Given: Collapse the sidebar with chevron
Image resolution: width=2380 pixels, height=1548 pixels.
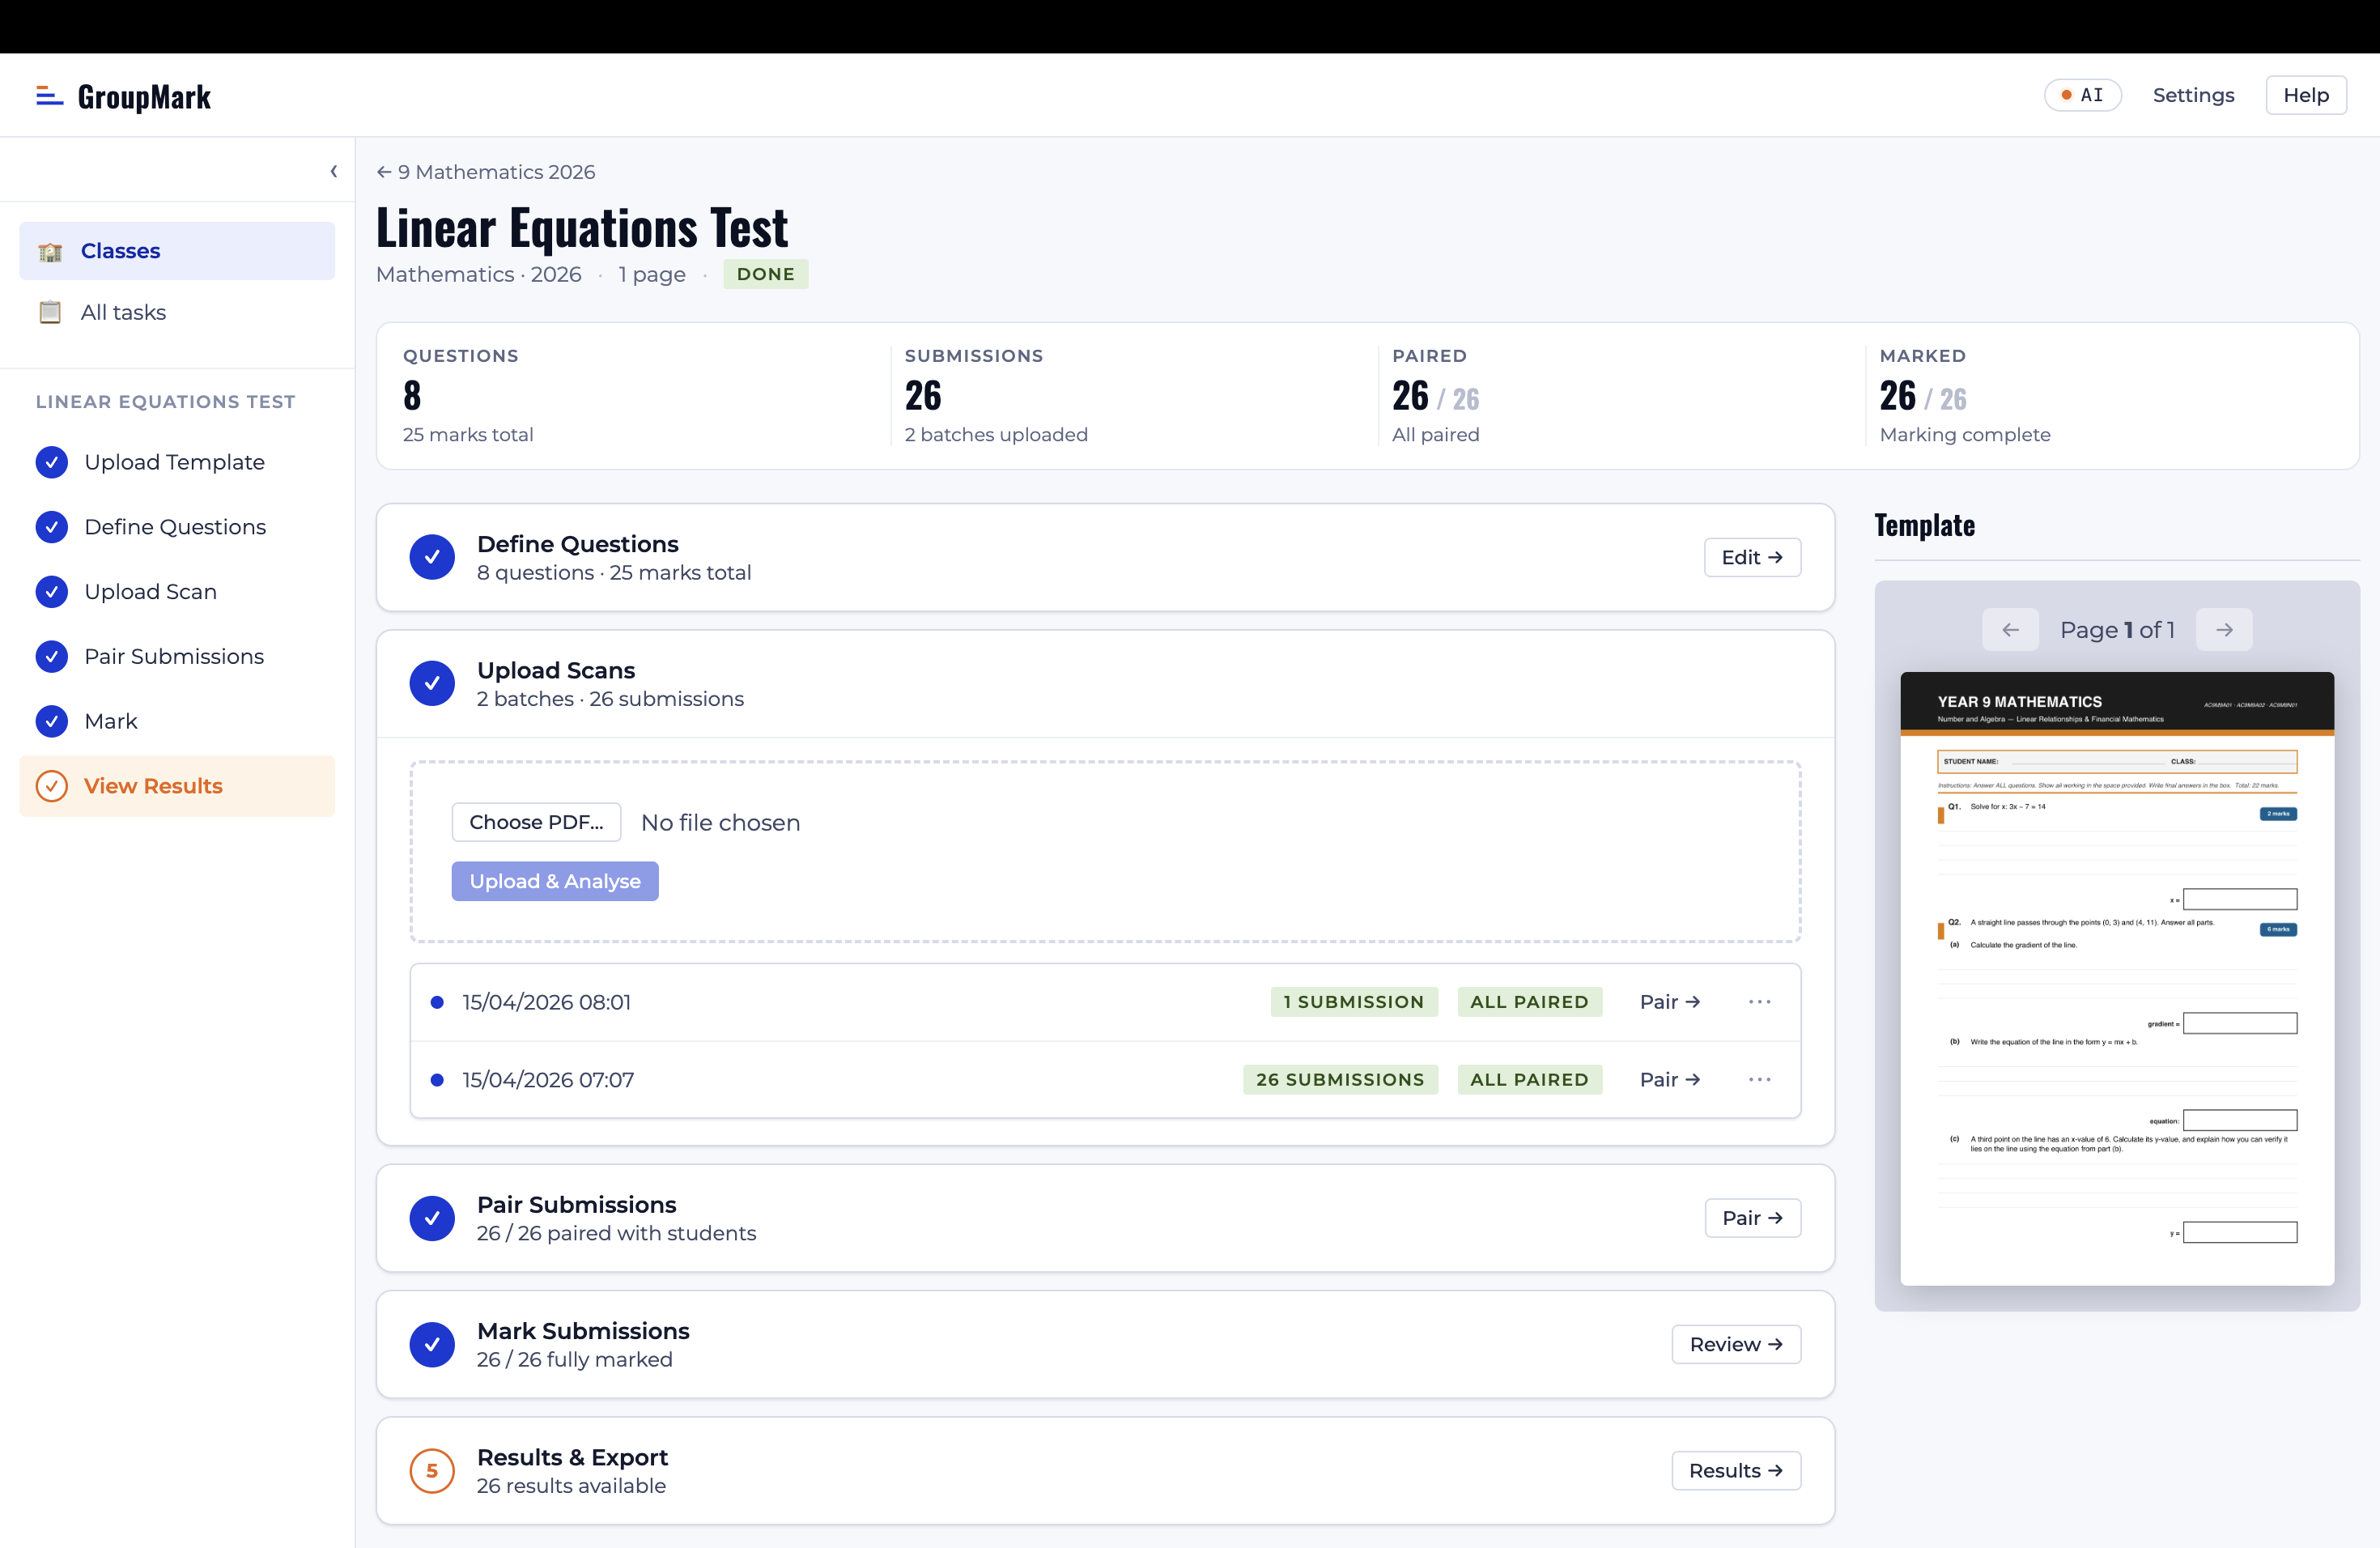Looking at the screenshot, I should tap(334, 171).
